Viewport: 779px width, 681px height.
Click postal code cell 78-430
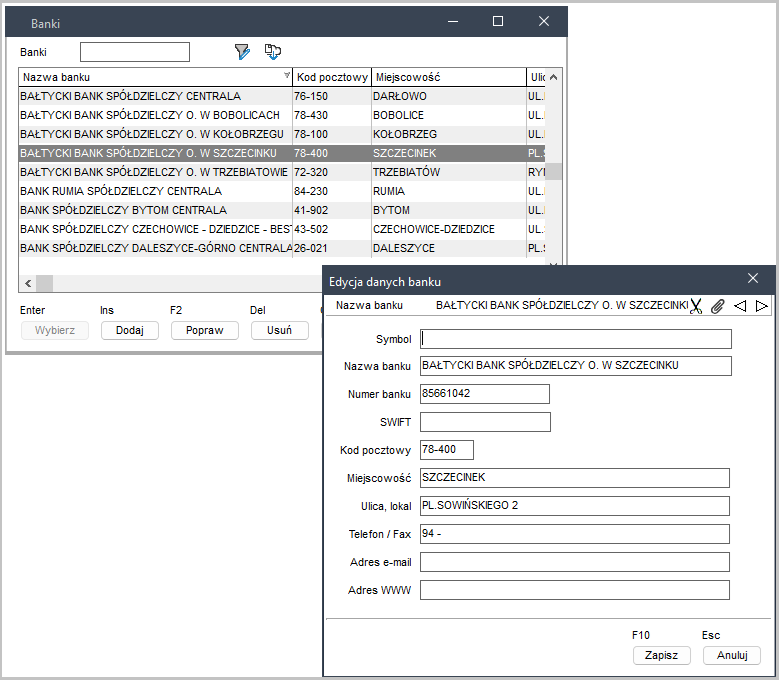pyautogui.click(x=332, y=115)
